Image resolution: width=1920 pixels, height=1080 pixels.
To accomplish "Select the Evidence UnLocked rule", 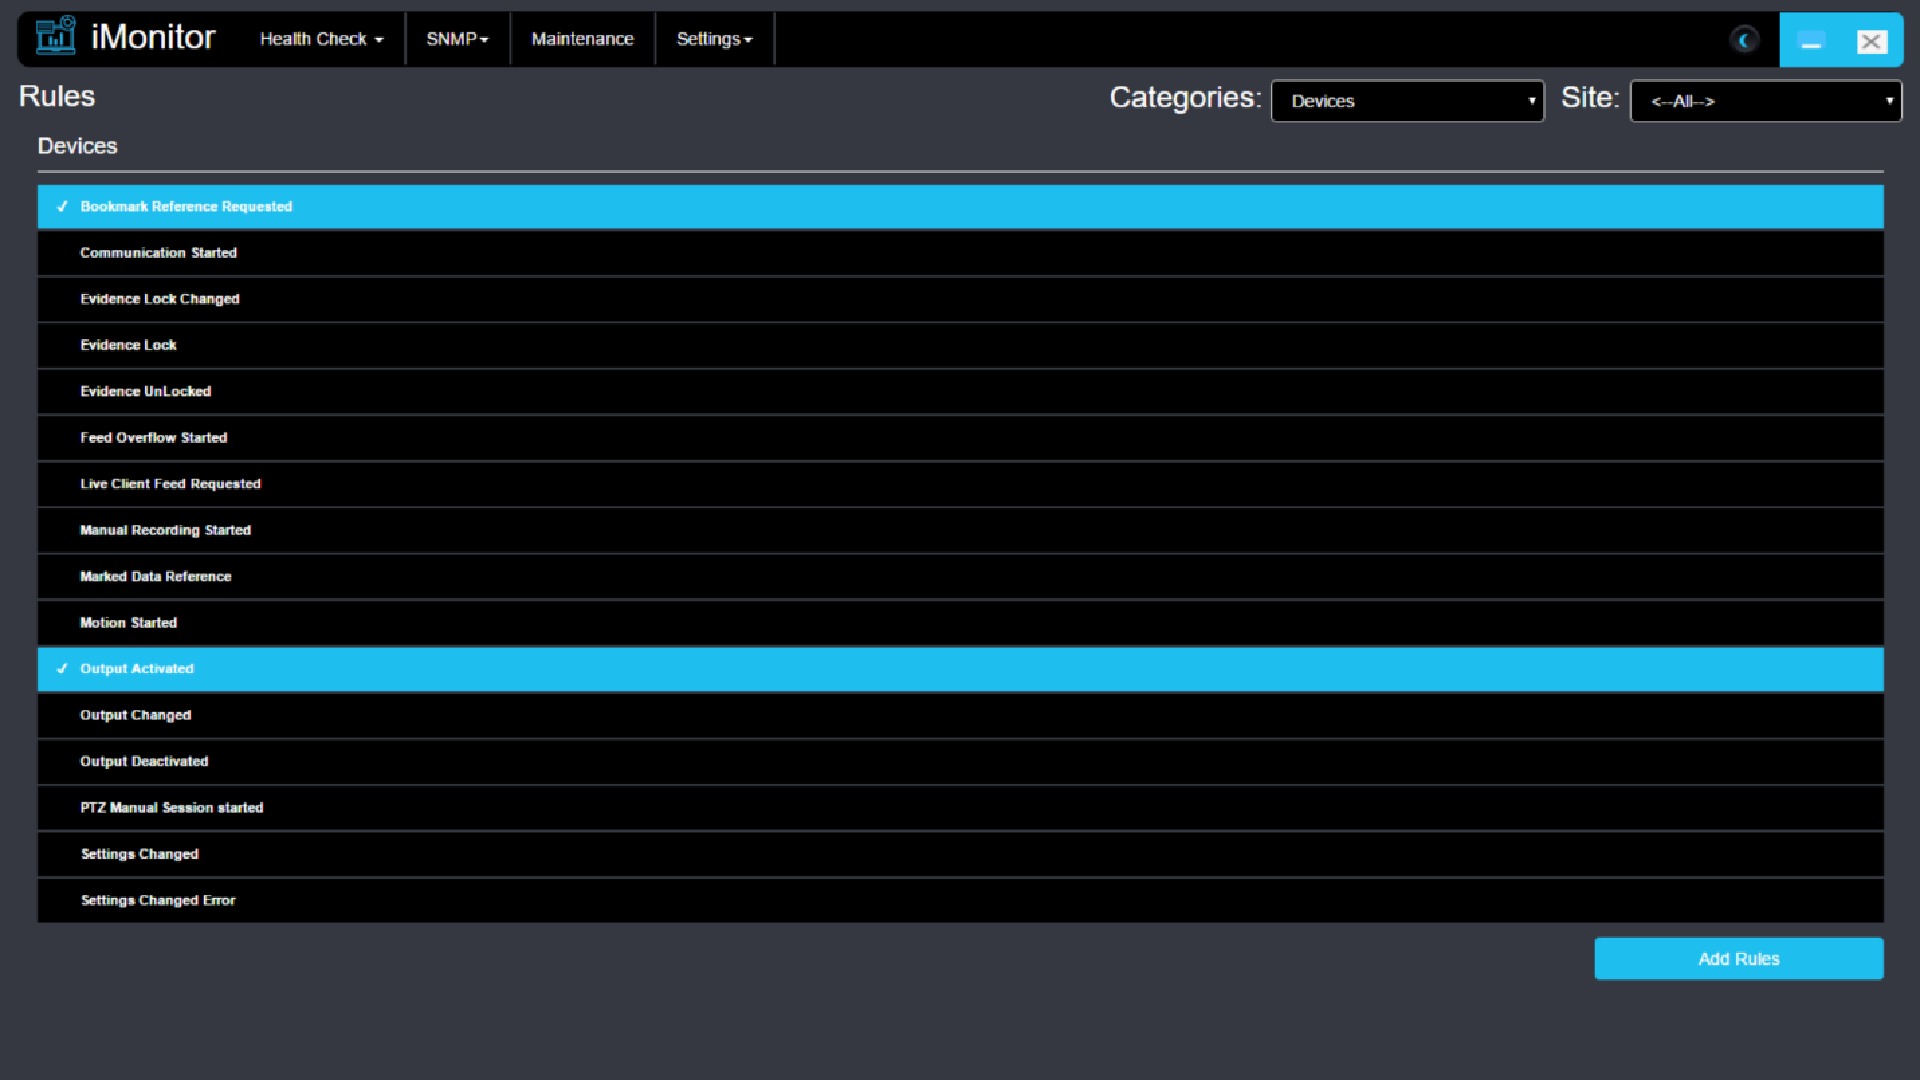I will pyautogui.click(x=960, y=391).
